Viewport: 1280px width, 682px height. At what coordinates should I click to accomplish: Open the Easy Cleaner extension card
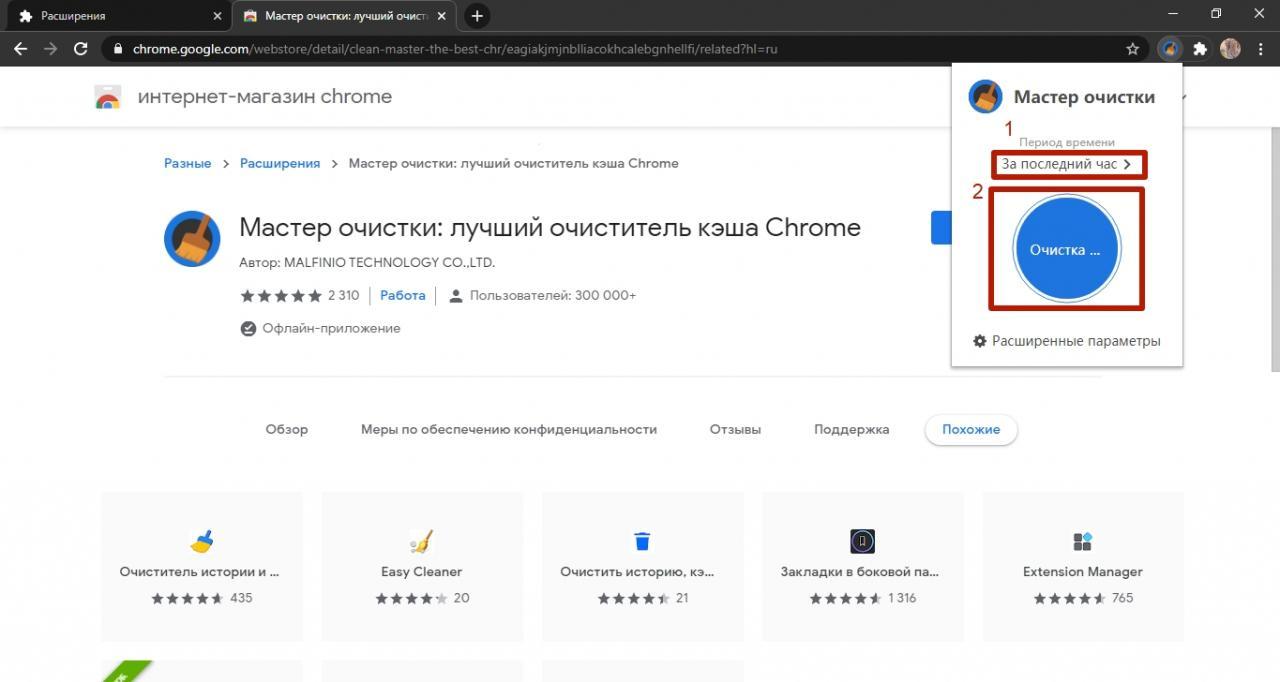pyautogui.click(x=421, y=565)
